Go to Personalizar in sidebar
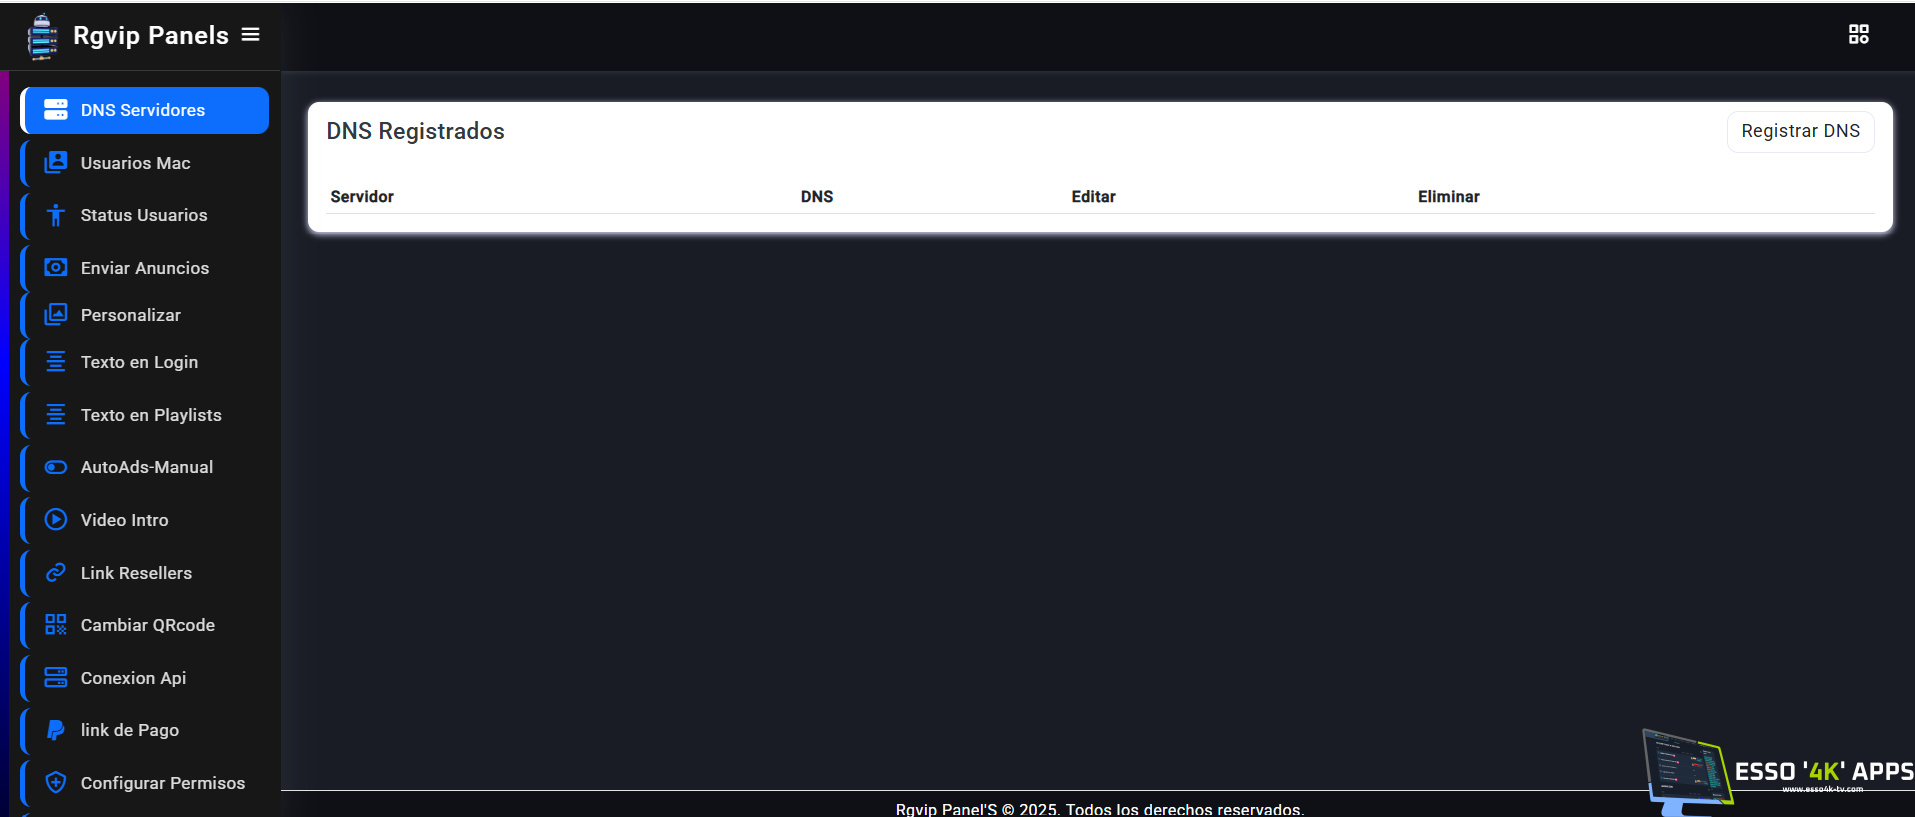Image resolution: width=1915 pixels, height=817 pixels. pos(131,315)
